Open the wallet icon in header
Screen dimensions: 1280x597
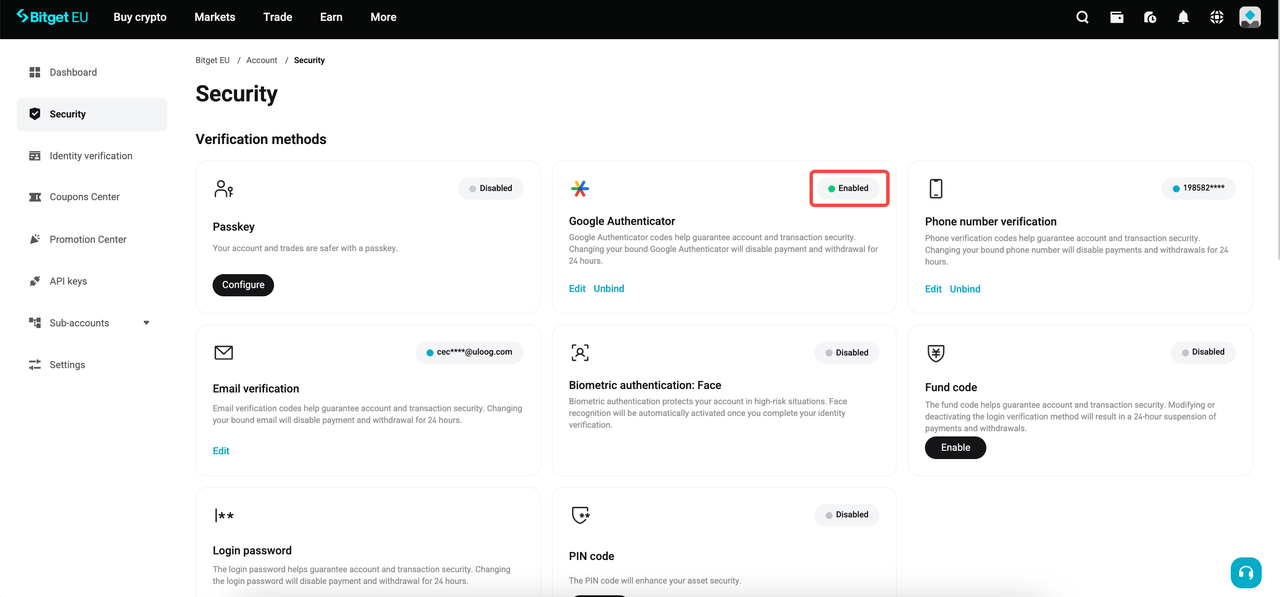coord(1116,17)
